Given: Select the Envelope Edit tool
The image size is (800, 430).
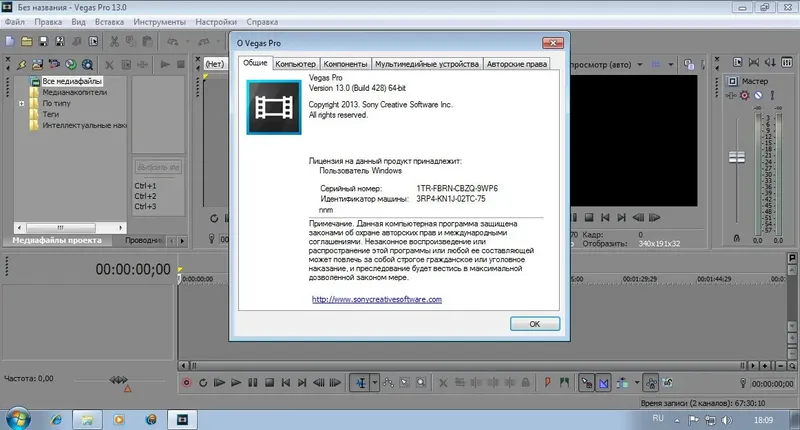Looking at the screenshot, I should (x=388, y=383).
